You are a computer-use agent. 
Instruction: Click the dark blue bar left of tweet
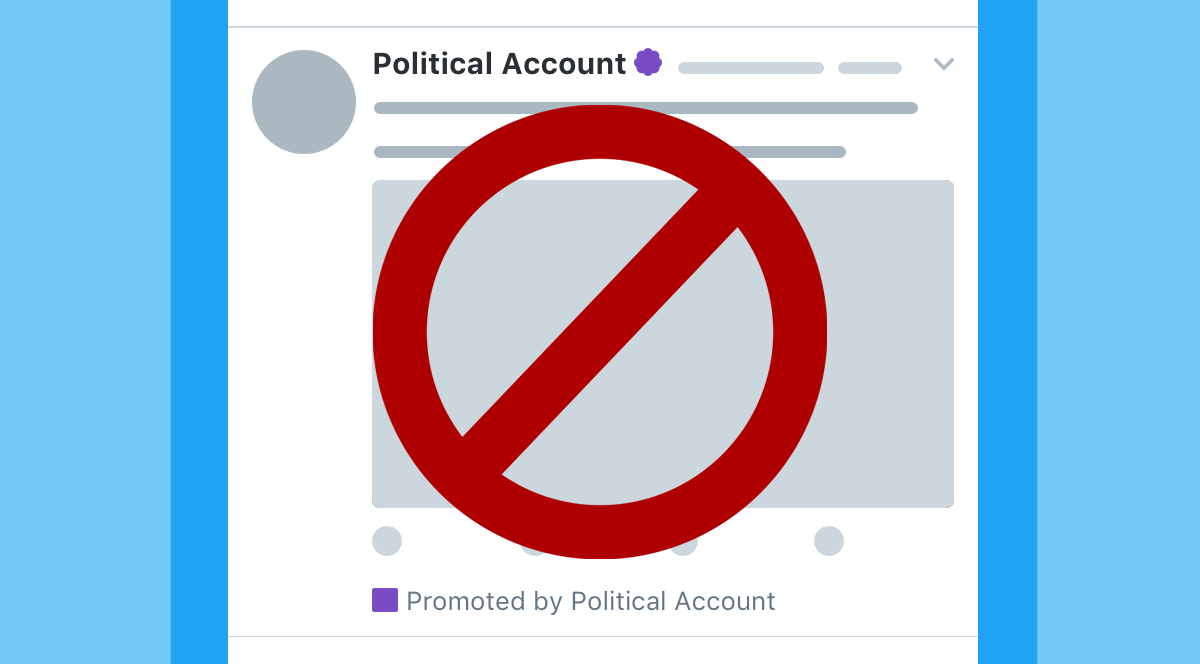tap(199, 332)
